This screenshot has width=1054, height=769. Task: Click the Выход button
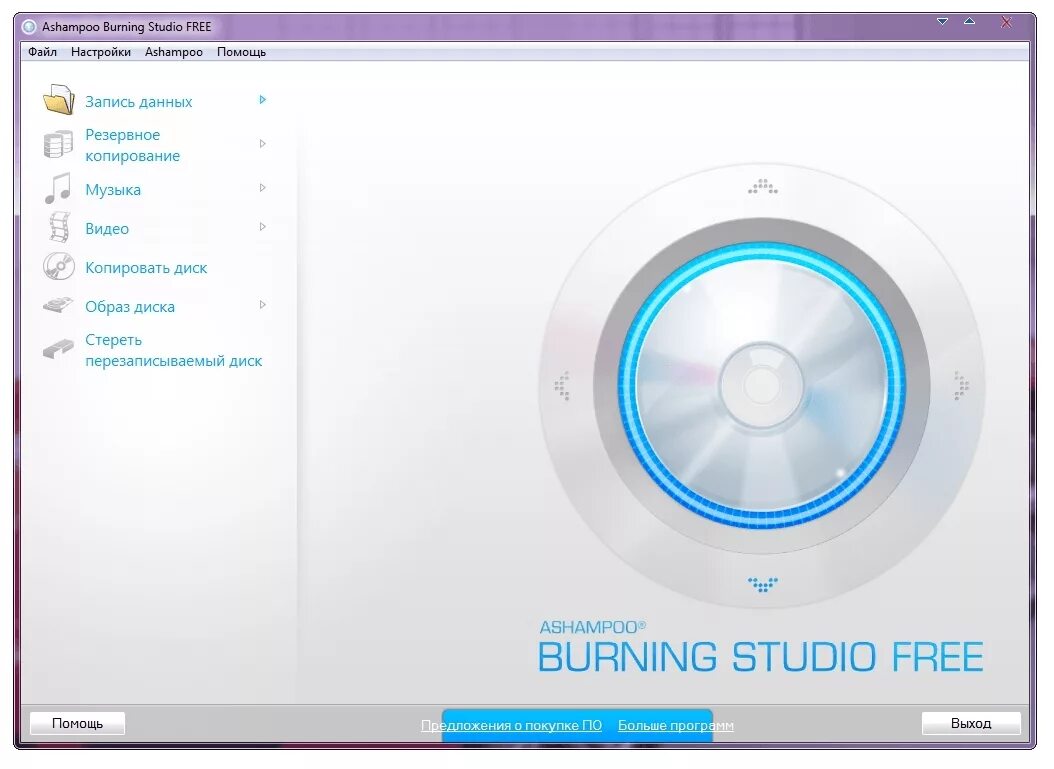click(x=971, y=723)
